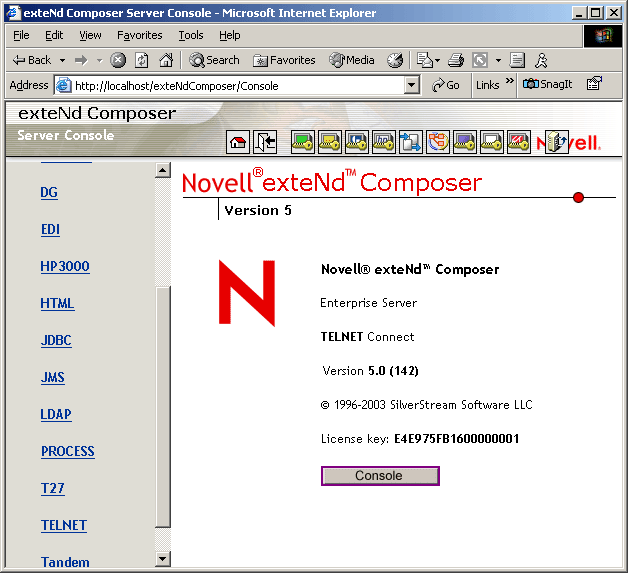
Task: Open the yellow-screen key license icon
Action: (330, 142)
